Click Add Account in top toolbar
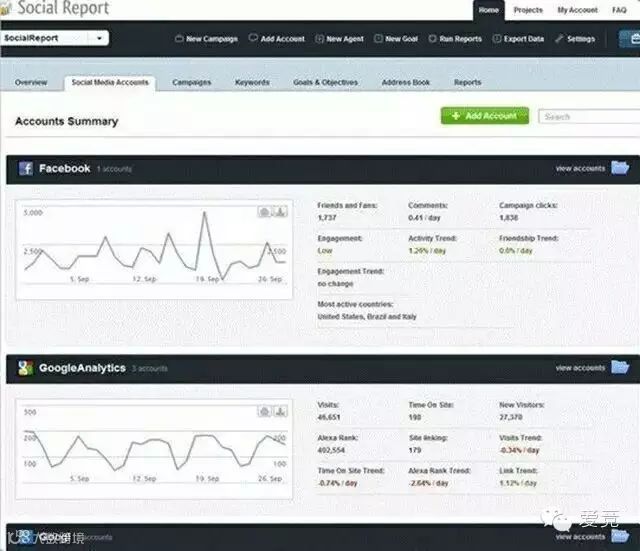This screenshot has height=551, width=640. (x=277, y=39)
